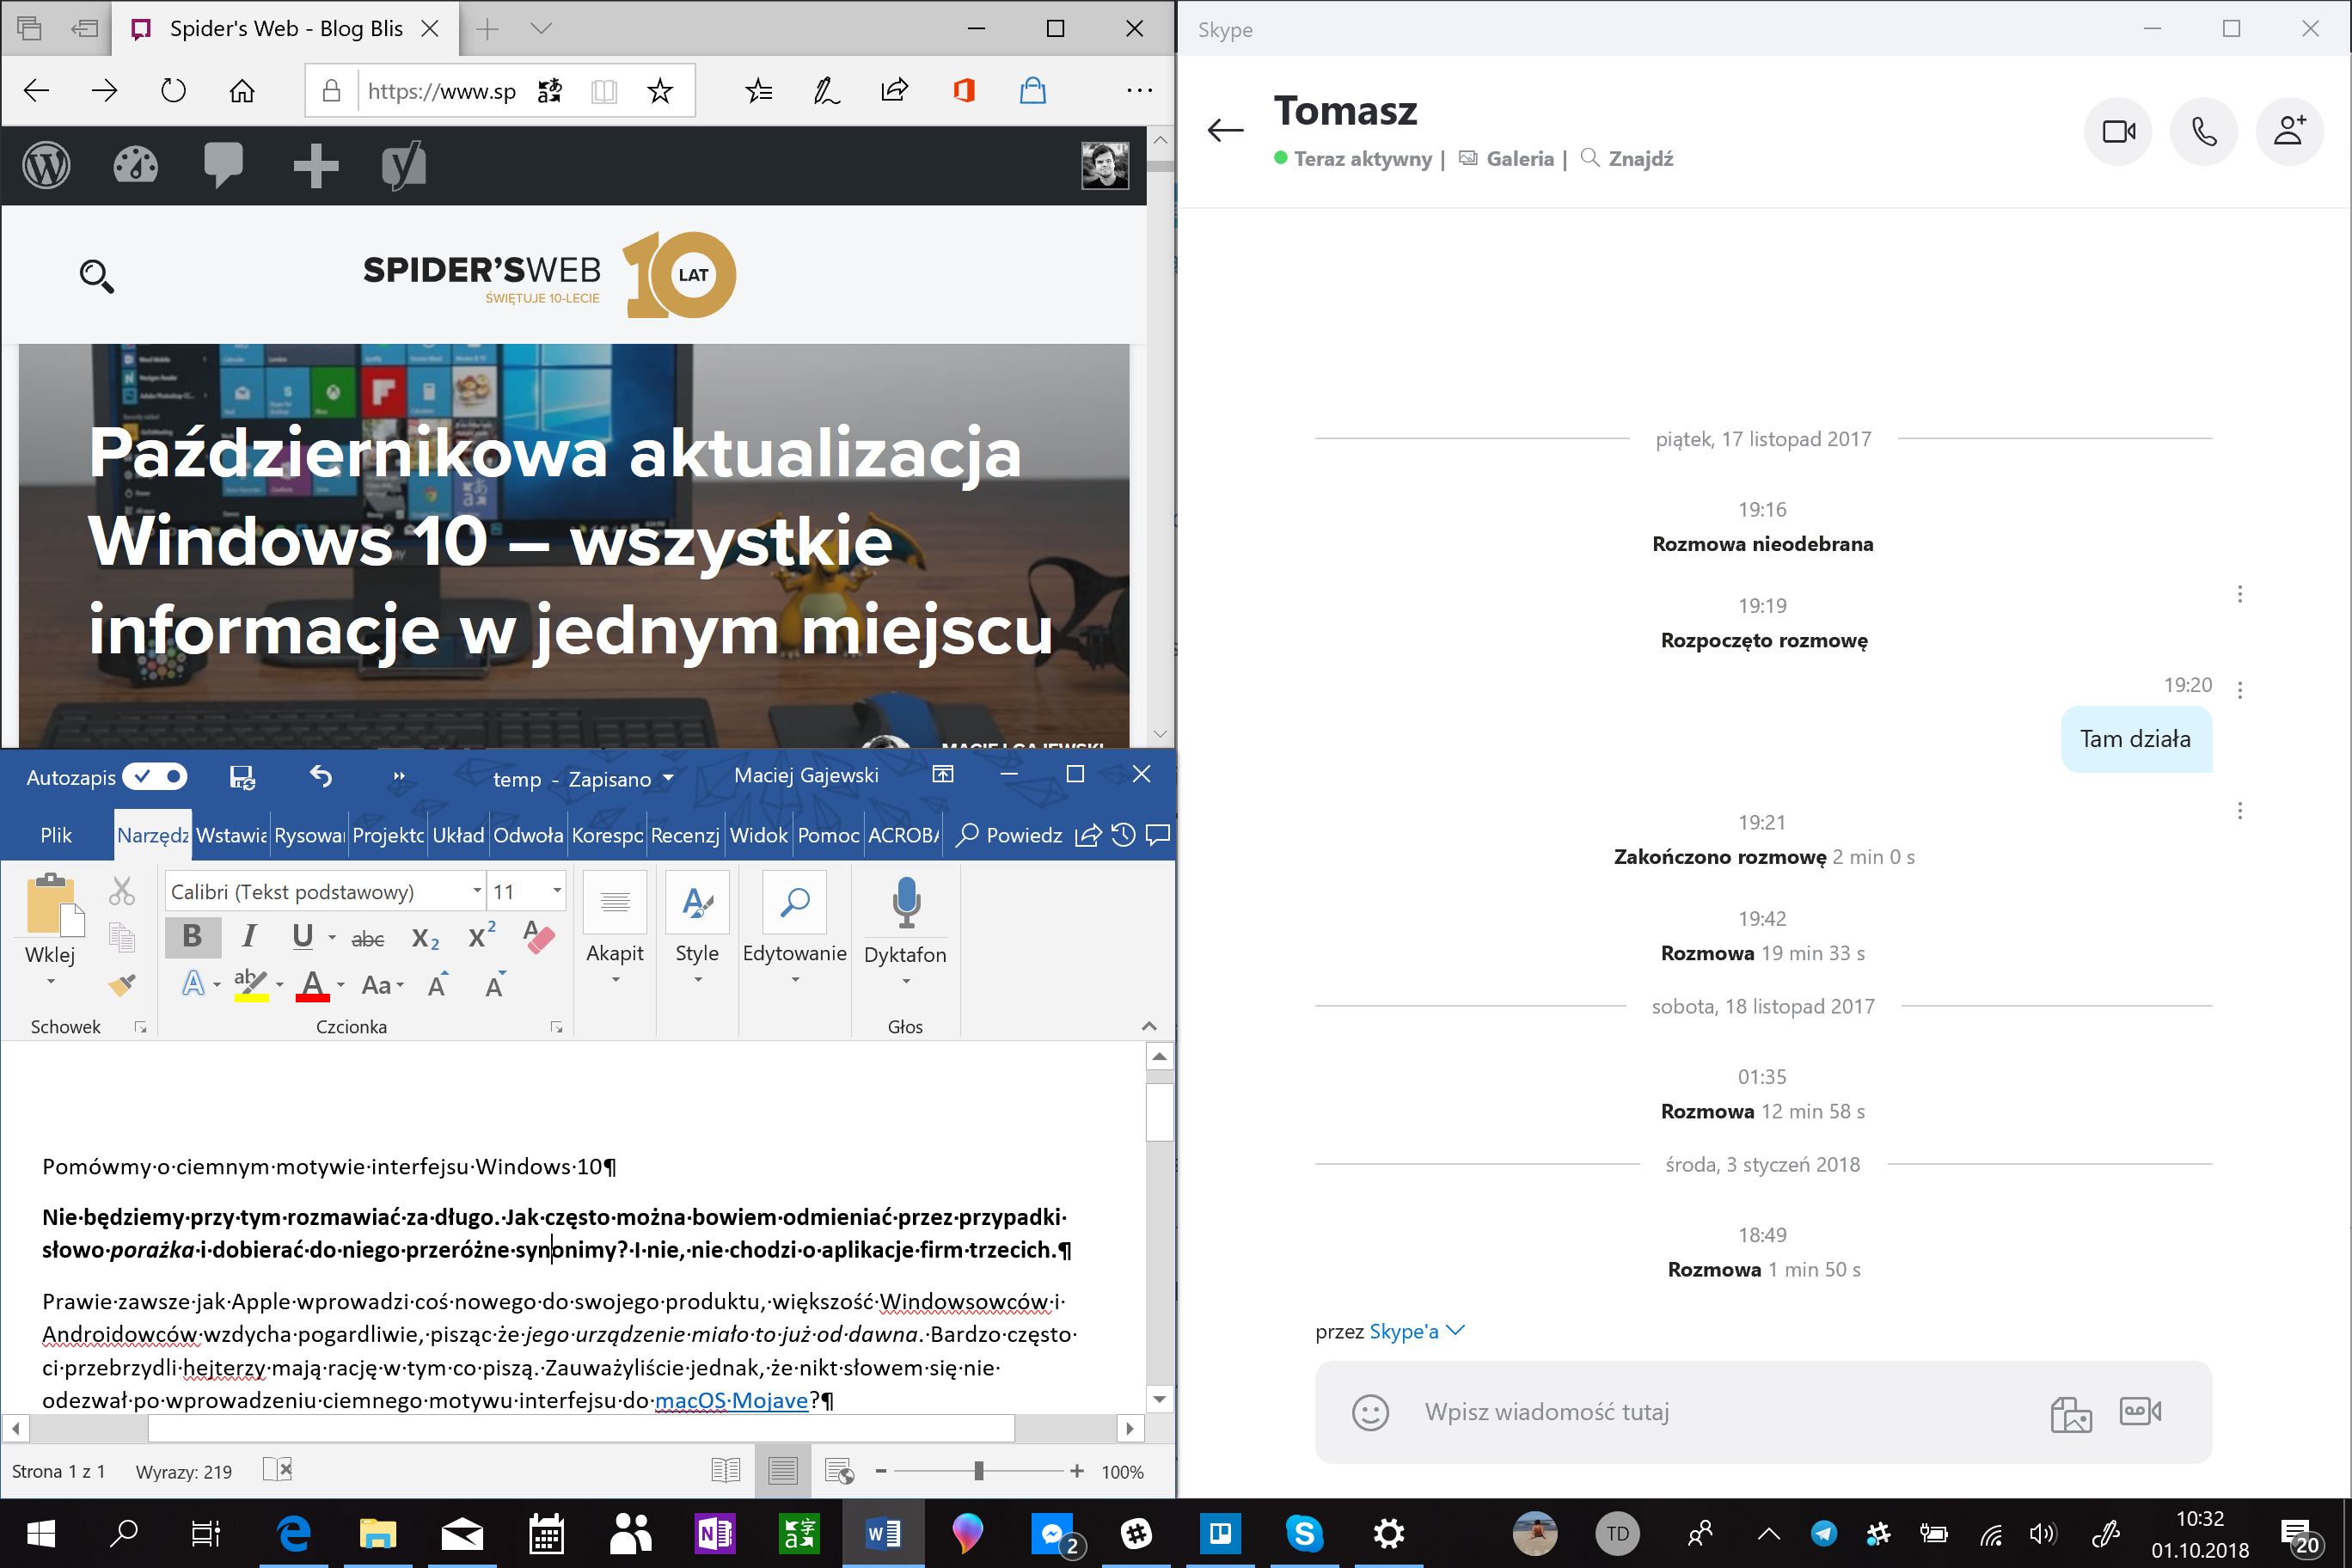Go back from the Tomasz chat in Skype
Image resolution: width=2352 pixels, height=1568 pixels.
pyautogui.click(x=1225, y=130)
